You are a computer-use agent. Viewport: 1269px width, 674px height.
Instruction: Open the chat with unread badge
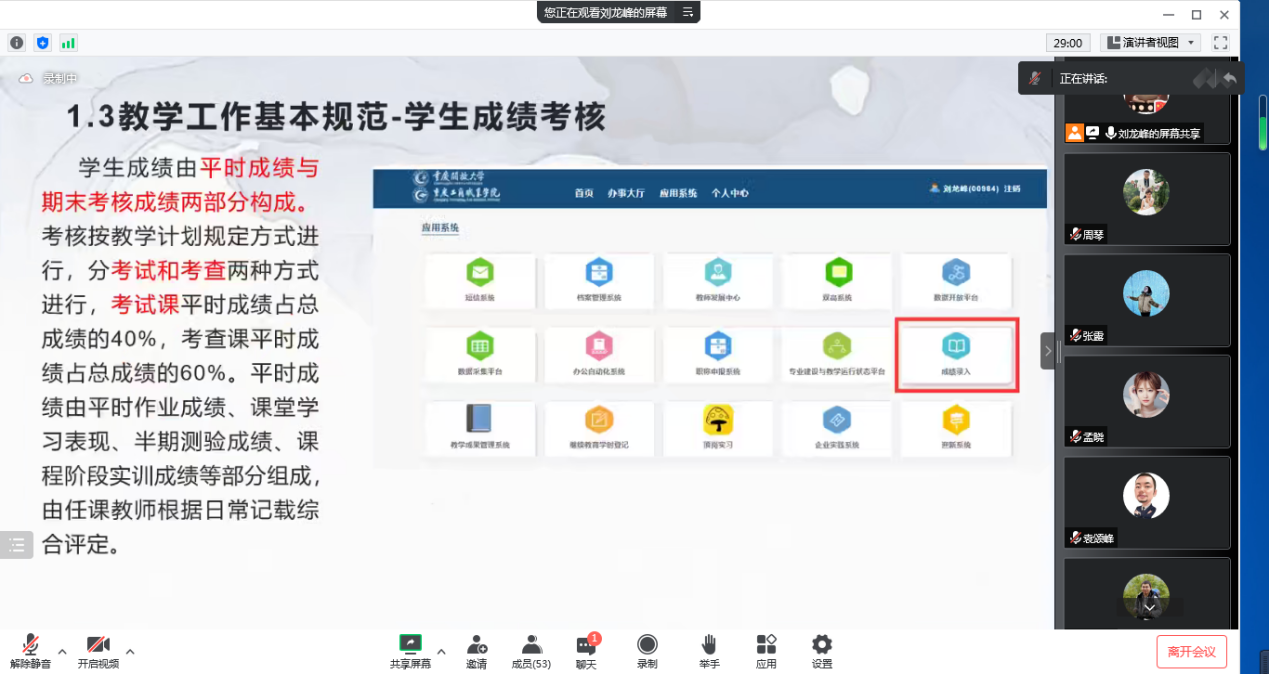coord(586,650)
